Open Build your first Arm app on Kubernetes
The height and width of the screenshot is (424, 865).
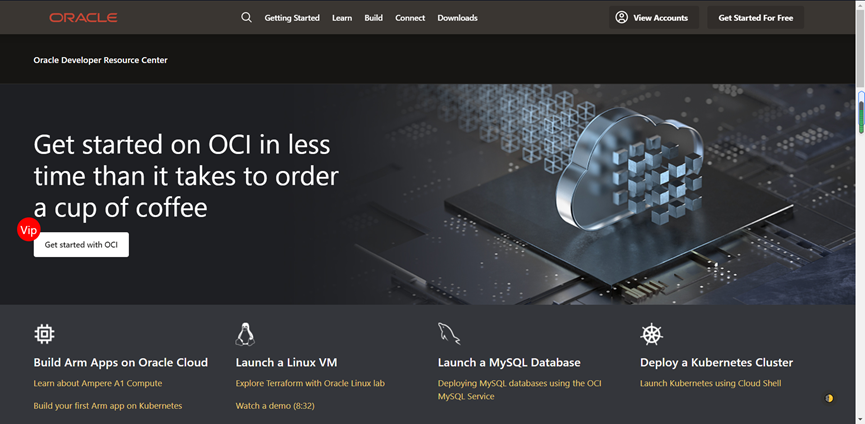[x=108, y=406]
